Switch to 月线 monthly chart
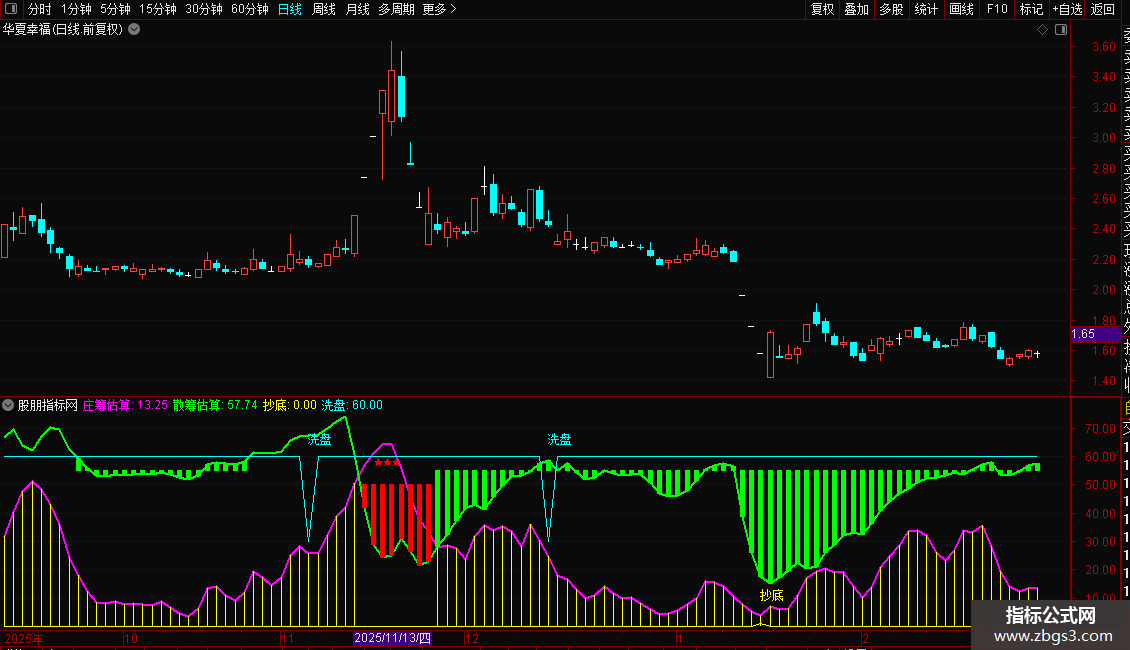This screenshot has width=1130, height=650. coord(357,9)
